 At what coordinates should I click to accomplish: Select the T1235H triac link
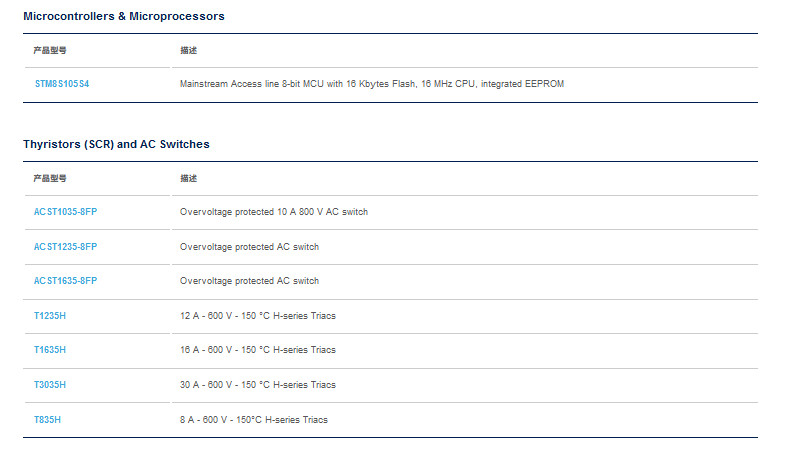[x=50, y=316]
